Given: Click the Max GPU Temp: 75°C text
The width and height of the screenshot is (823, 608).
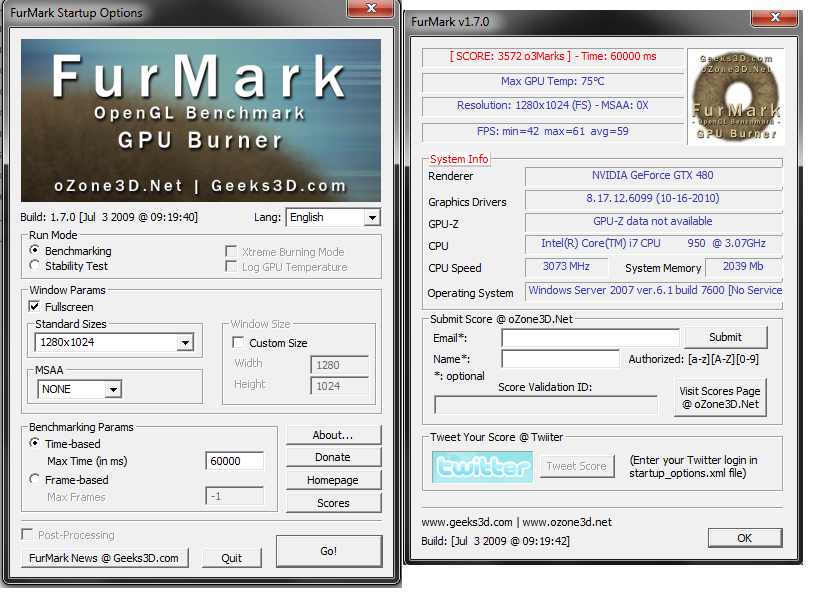Looking at the screenshot, I should pos(553,81).
